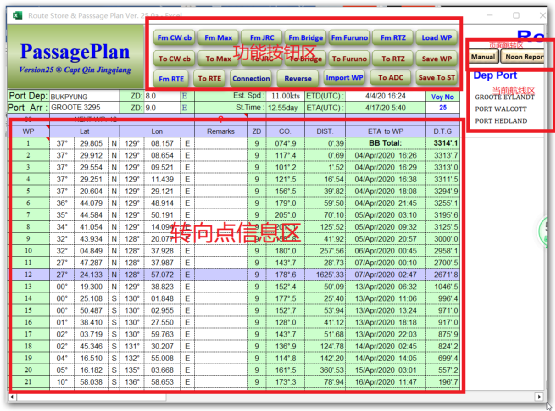Click the Import WP button
The width and height of the screenshot is (555, 411).
(x=344, y=78)
